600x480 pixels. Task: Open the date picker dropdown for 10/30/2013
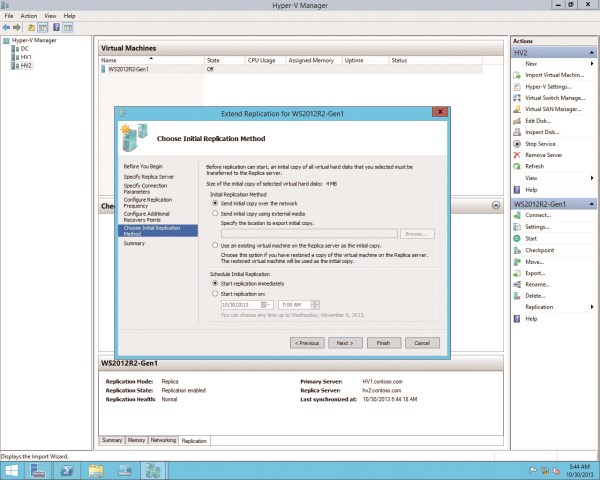click(266, 305)
